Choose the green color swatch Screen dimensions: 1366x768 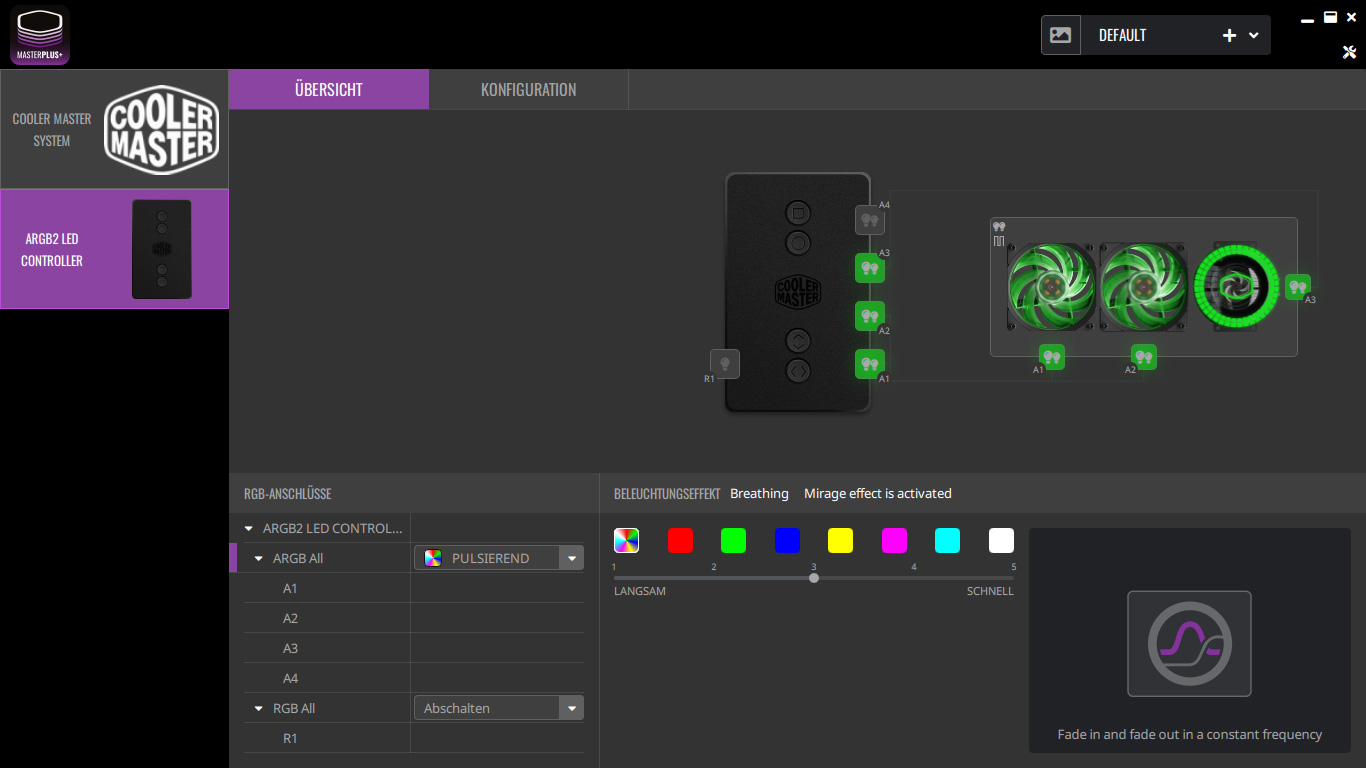point(733,541)
